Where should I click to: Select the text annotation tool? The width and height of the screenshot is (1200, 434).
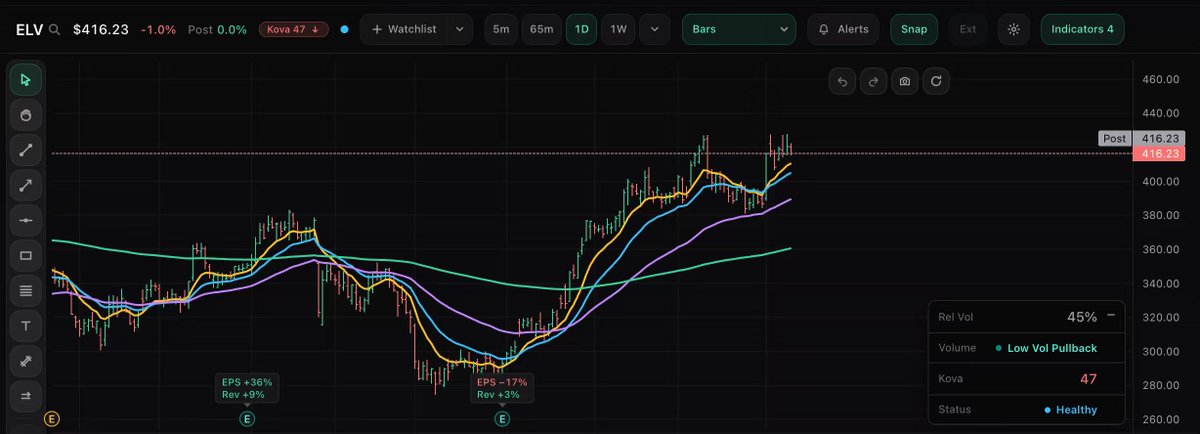coord(26,326)
